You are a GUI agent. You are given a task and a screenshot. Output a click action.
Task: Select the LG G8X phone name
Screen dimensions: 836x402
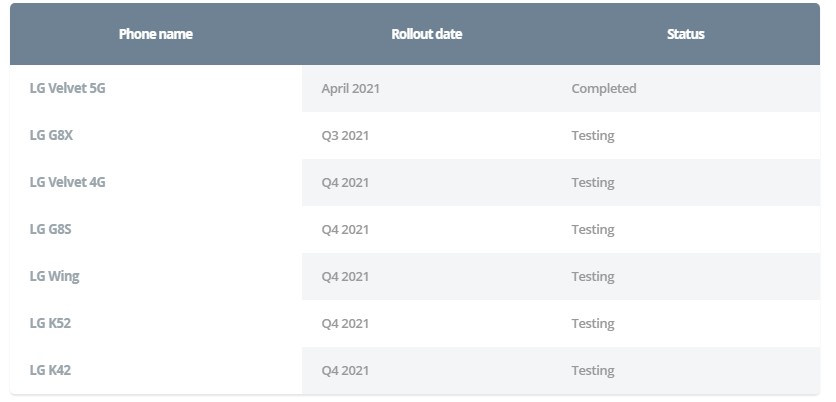[x=51, y=135]
